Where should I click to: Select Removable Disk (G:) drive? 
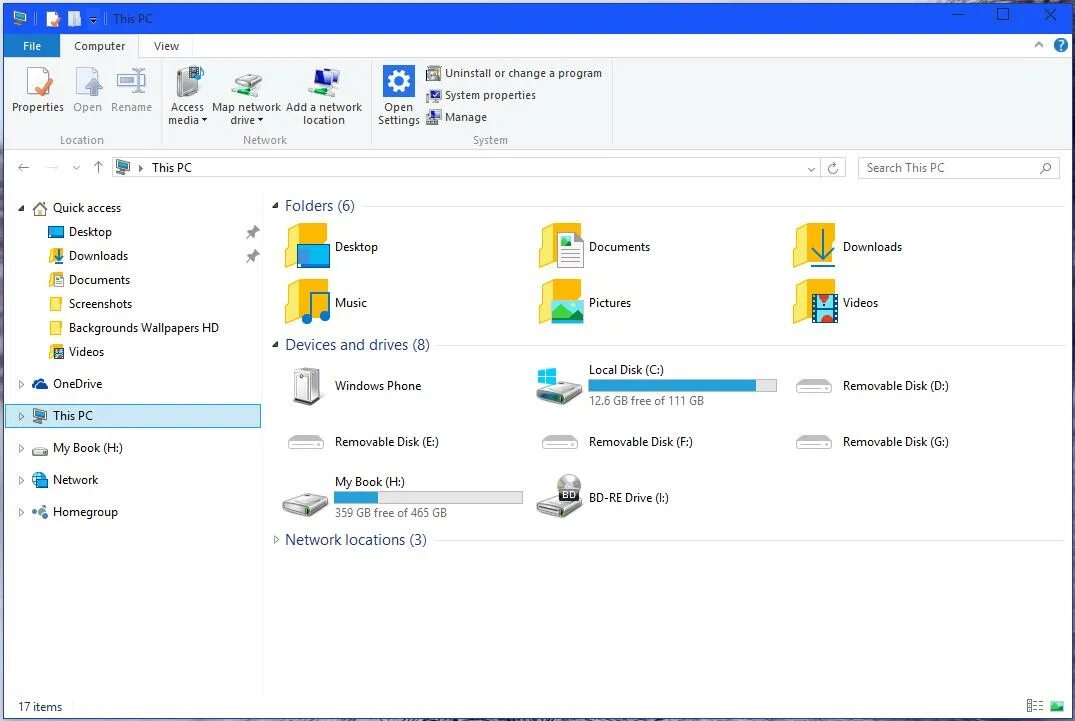tap(871, 442)
